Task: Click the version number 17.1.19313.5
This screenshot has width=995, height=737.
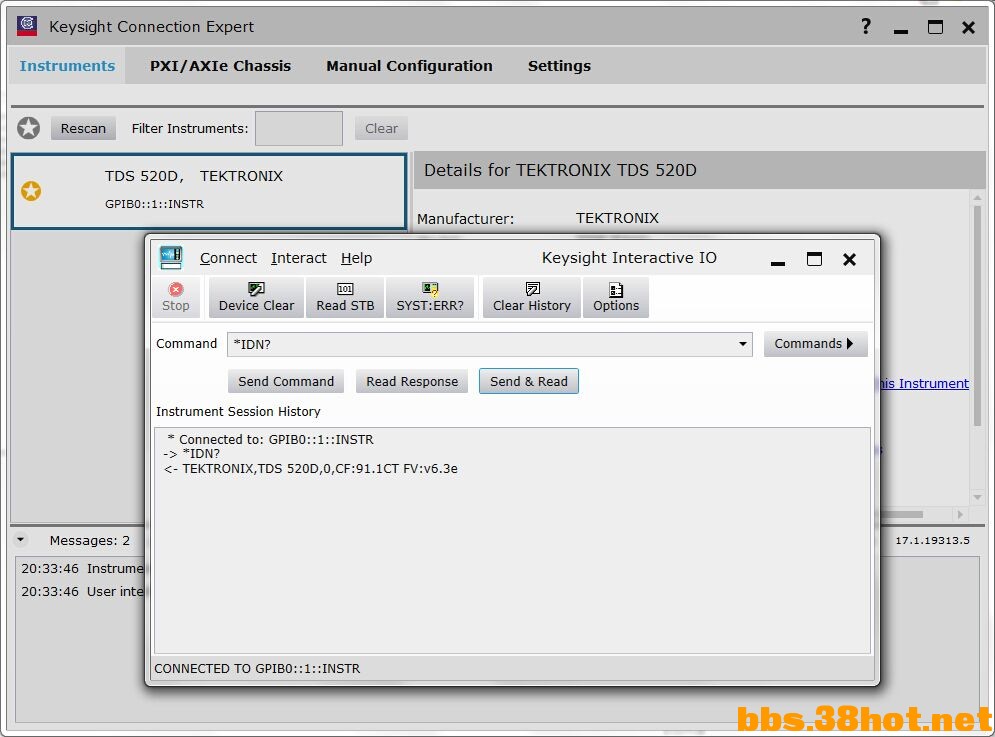Action: coord(932,540)
